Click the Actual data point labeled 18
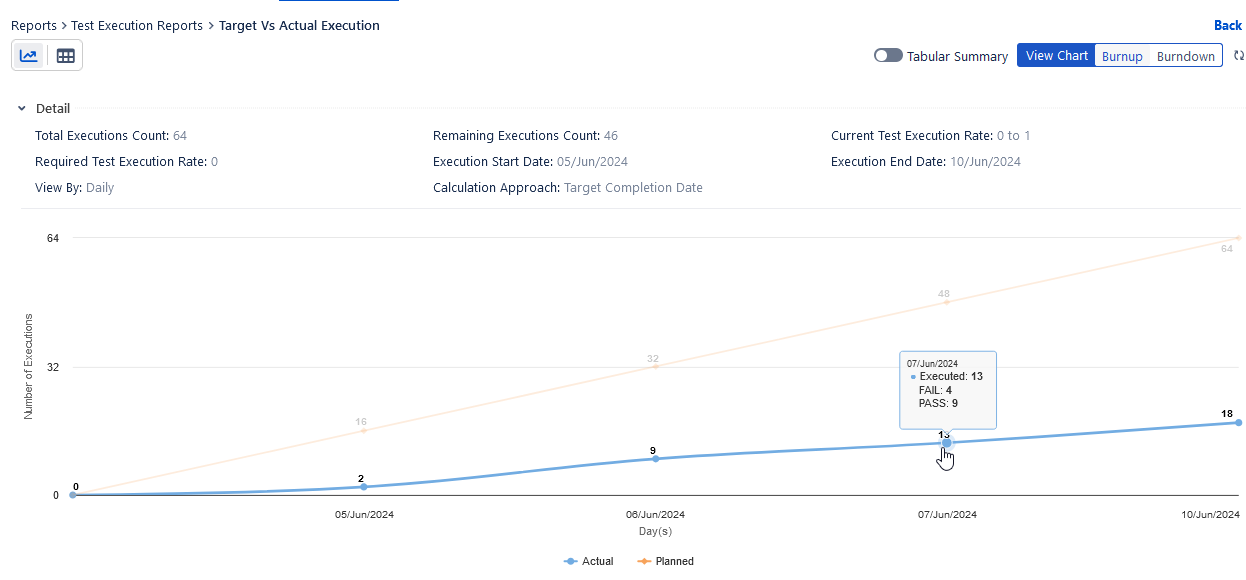The width and height of the screenshot is (1246, 580). tap(1238, 423)
